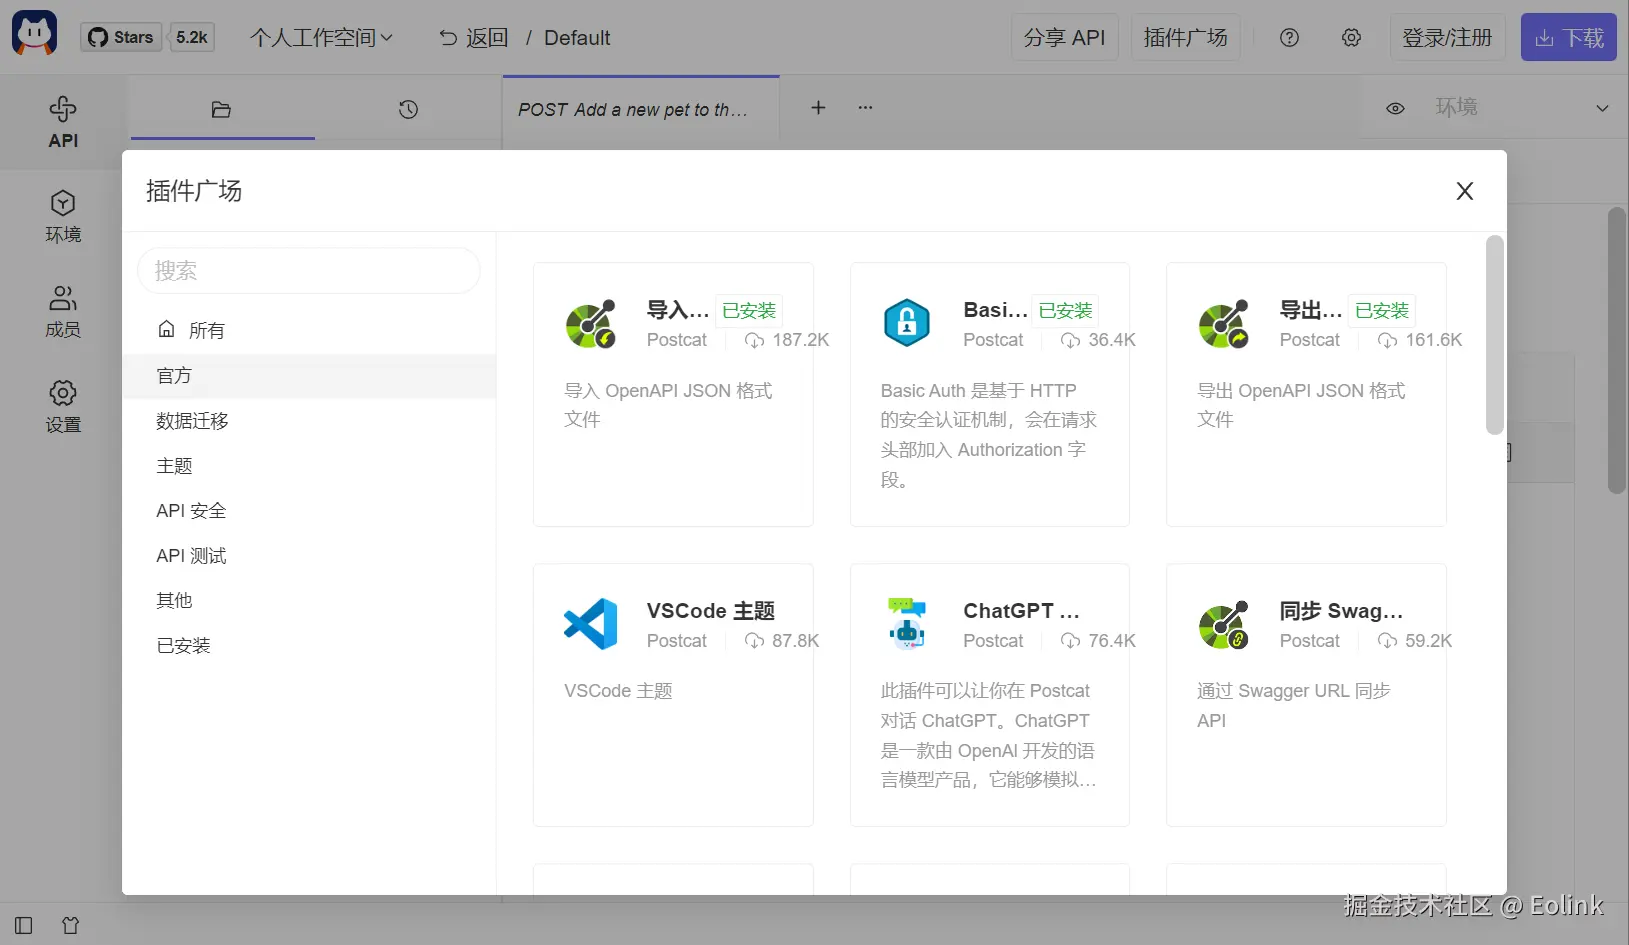Viewport: 1629px width, 945px height.
Task: Click the 59.2K download count
Action: coord(1415,641)
